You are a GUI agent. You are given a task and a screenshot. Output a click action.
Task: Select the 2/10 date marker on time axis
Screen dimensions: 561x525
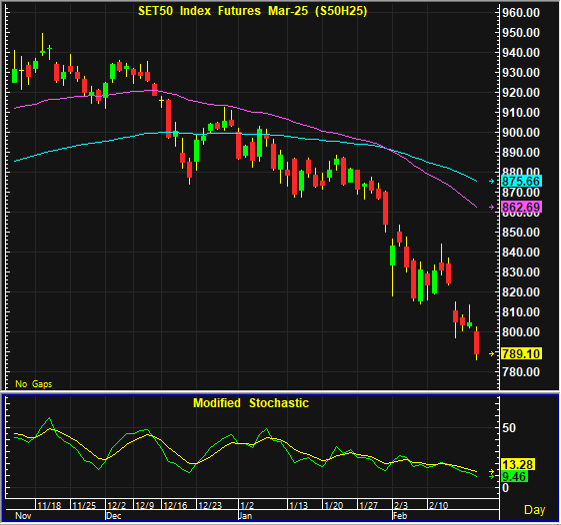point(439,505)
